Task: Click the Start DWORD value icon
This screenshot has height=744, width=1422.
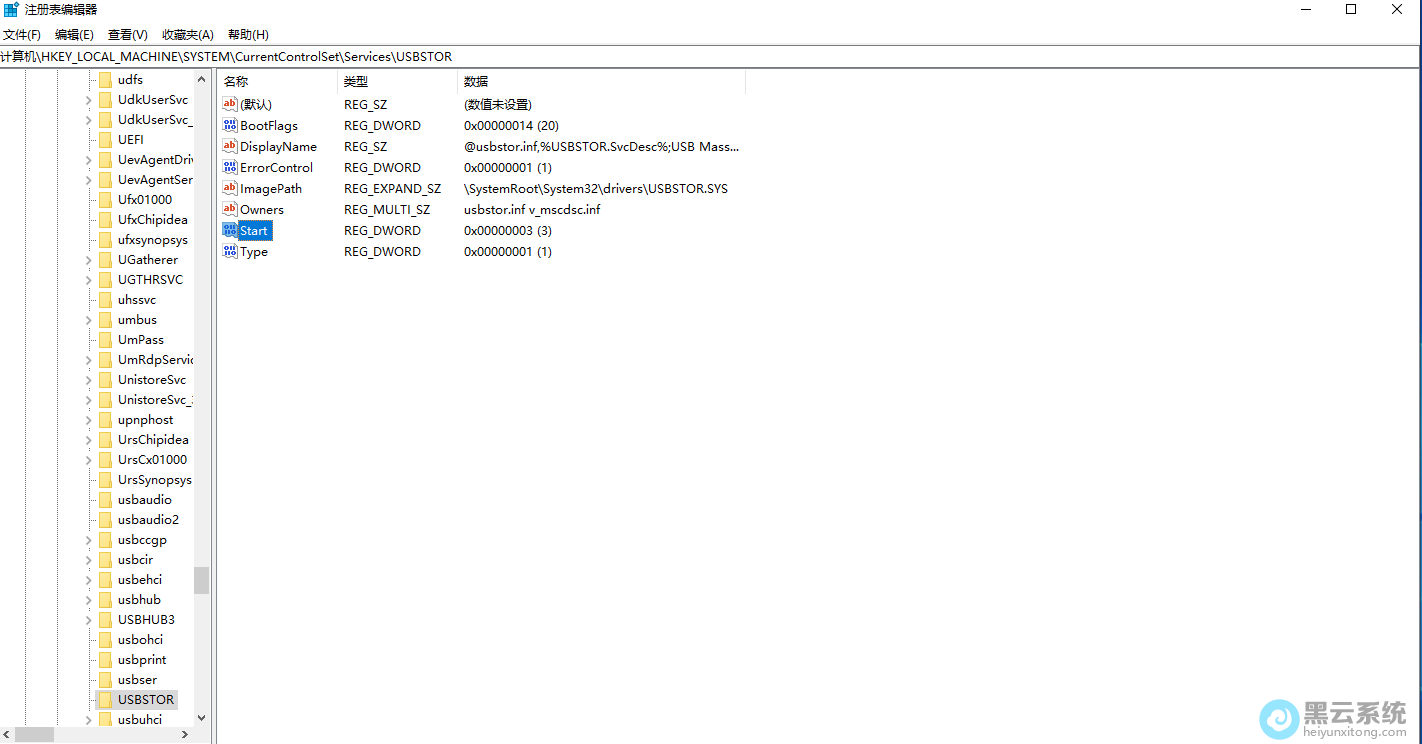Action: [230, 231]
